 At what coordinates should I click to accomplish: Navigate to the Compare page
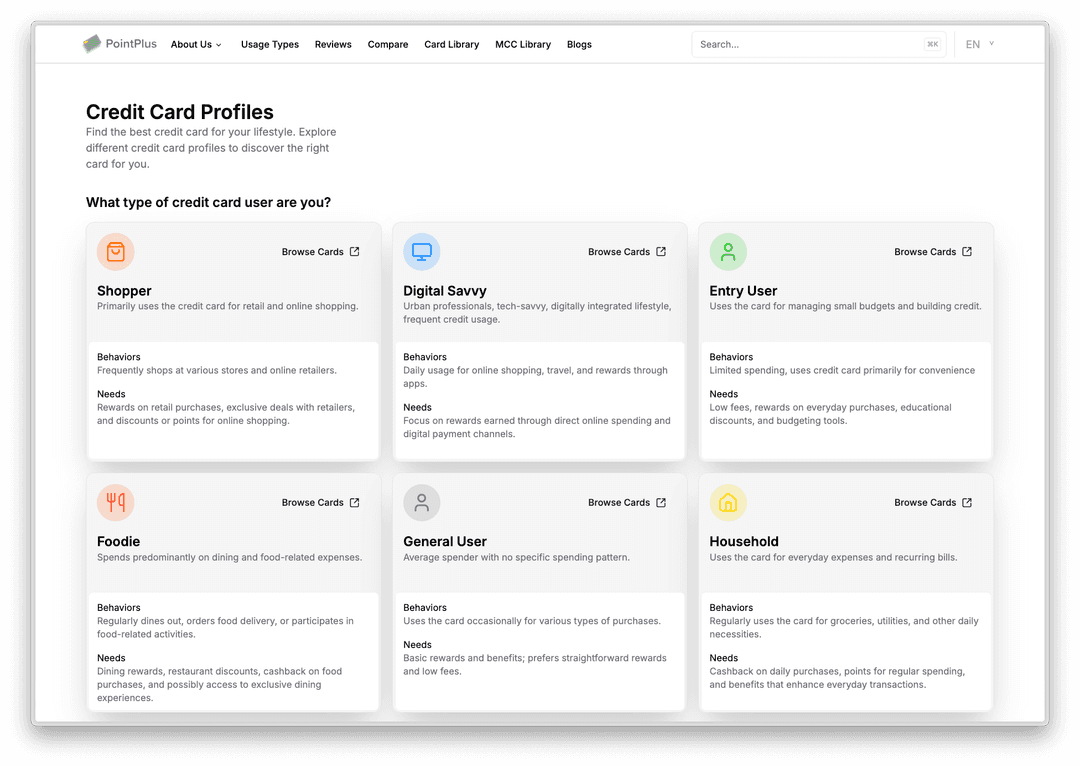tap(388, 44)
